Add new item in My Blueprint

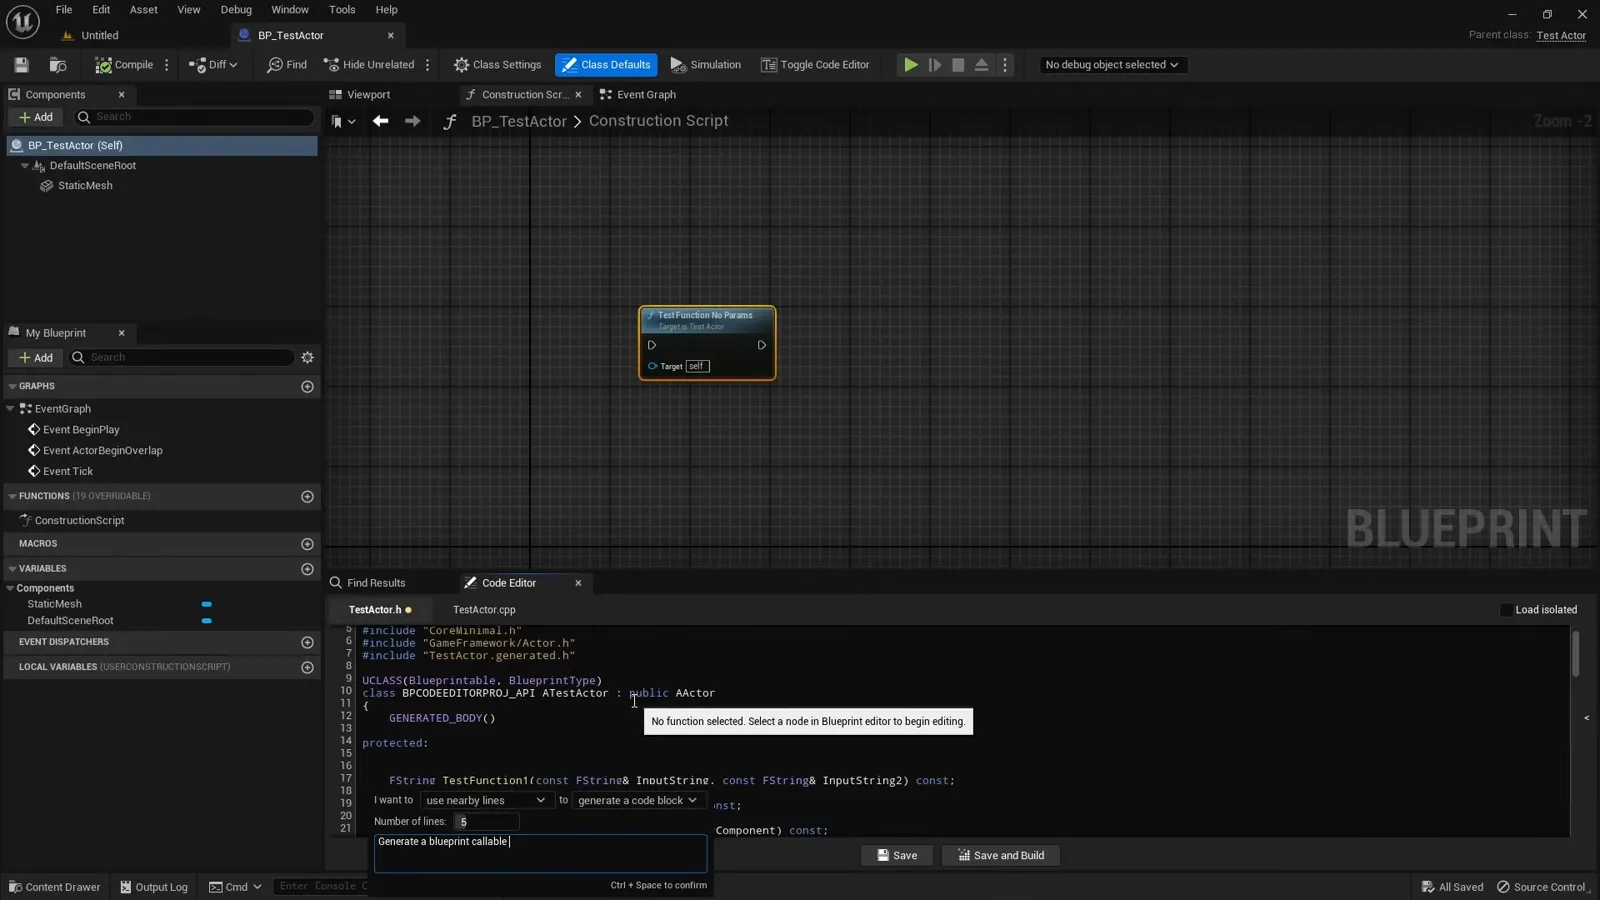tap(36, 358)
